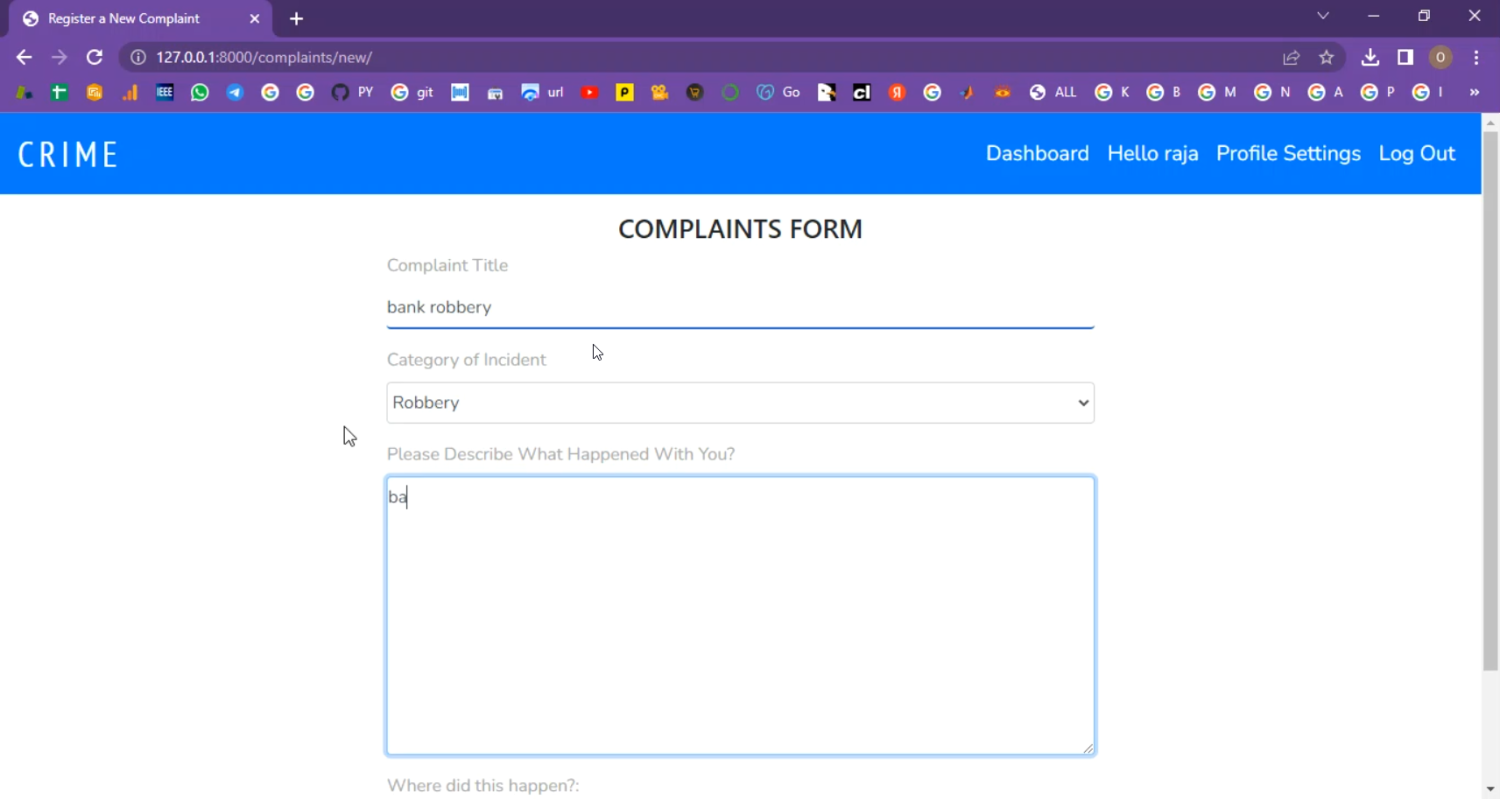View site information icon in address bar
This screenshot has height=799, width=1500.
(138, 57)
